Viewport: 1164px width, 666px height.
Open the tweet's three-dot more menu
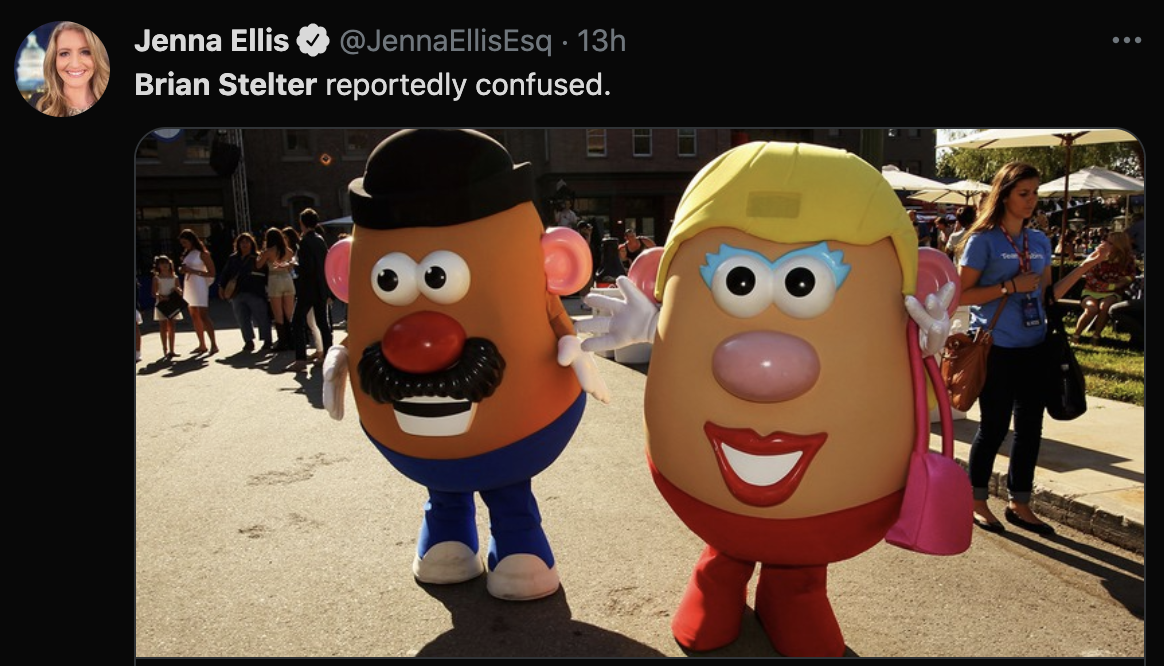(1126, 40)
